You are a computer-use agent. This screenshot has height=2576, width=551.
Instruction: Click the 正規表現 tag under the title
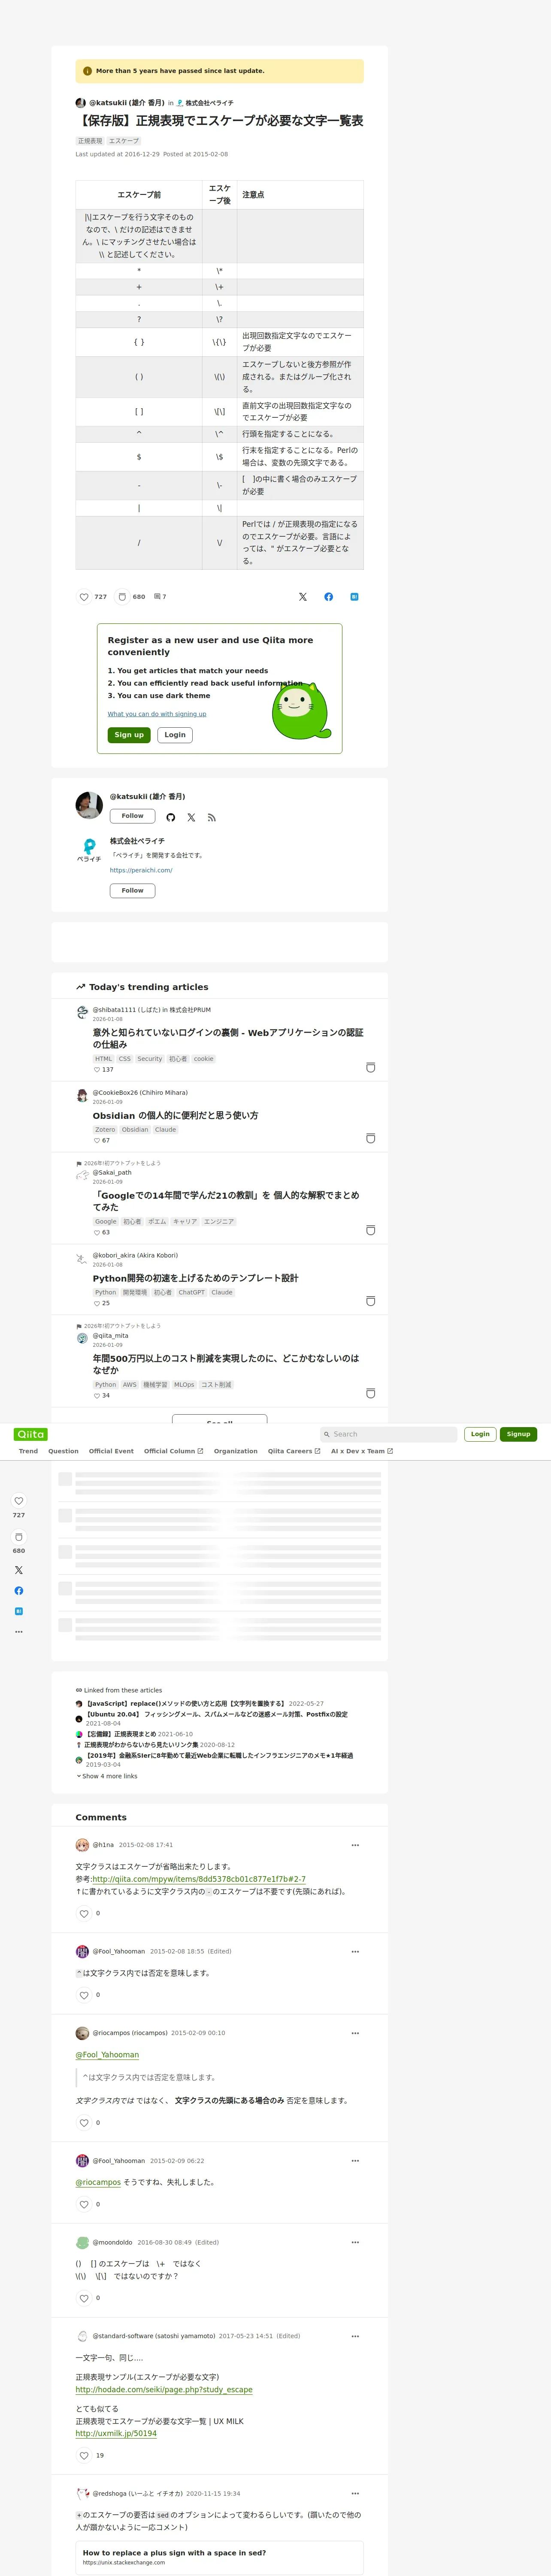pyautogui.click(x=90, y=141)
